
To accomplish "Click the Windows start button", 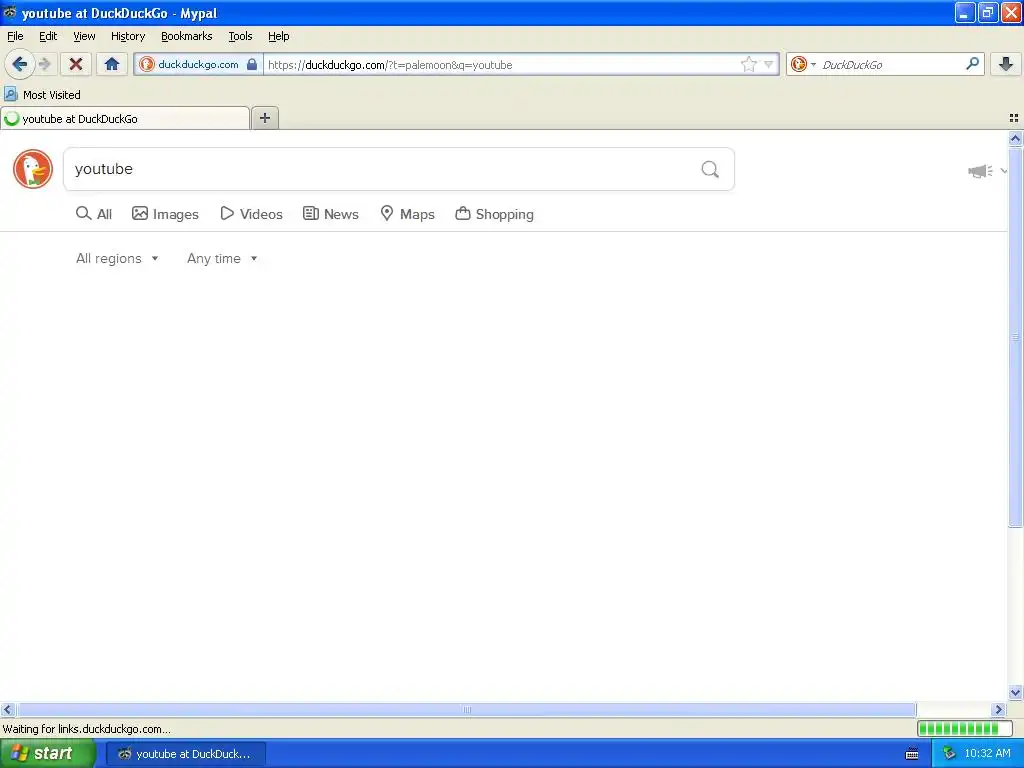I will (47, 754).
